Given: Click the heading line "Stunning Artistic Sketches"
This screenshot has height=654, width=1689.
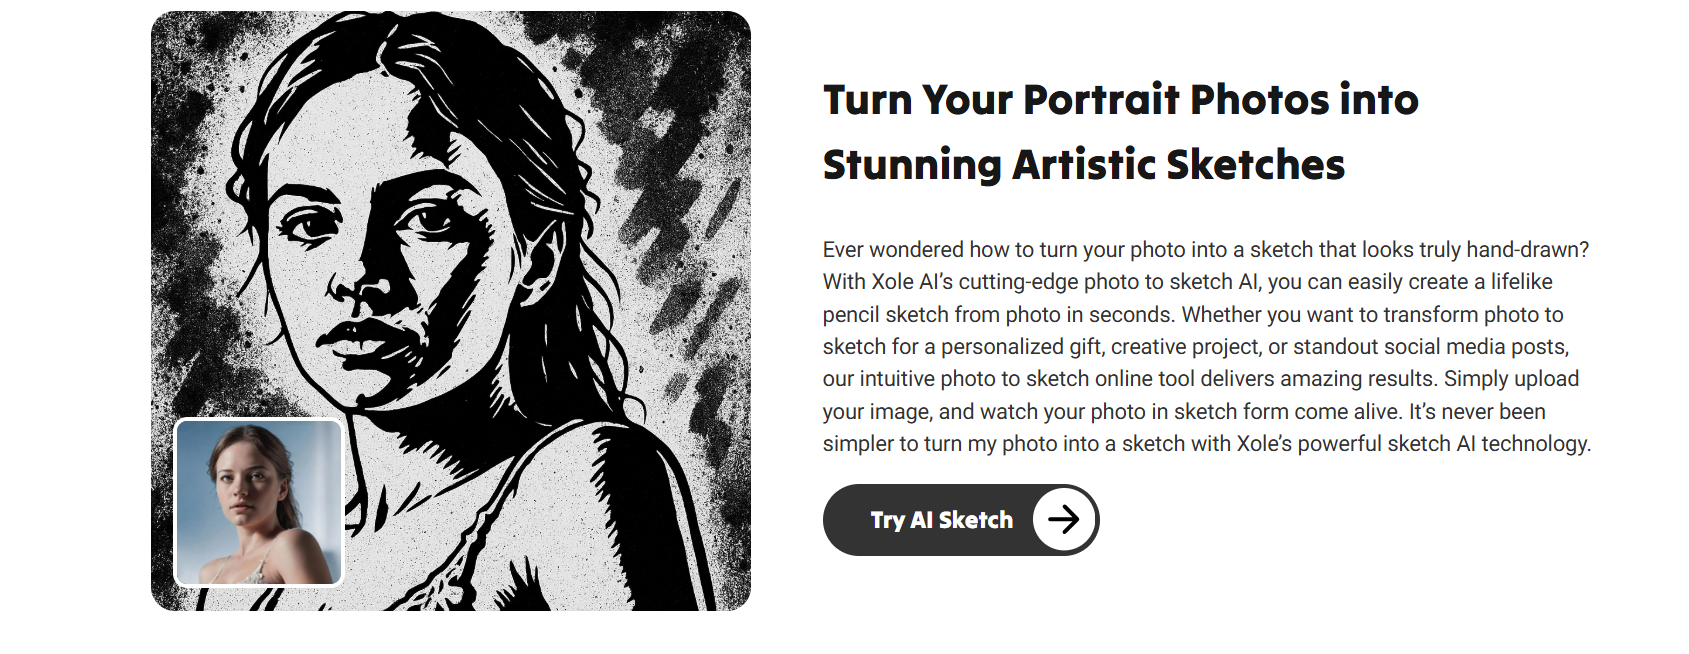Looking at the screenshot, I should 1083,165.
